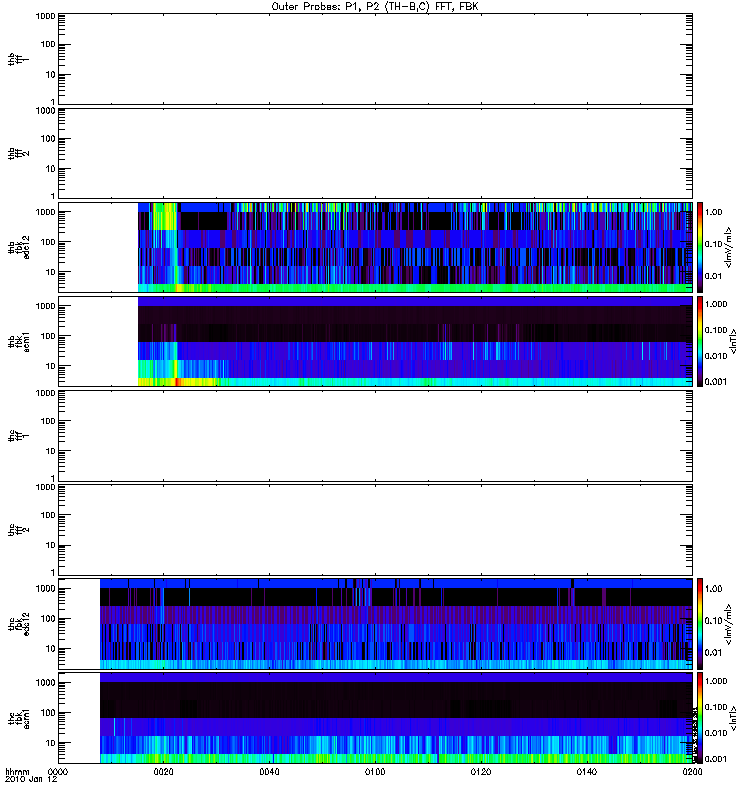The image size is (750, 800).
Task: Click the '0120' time axis label
Action: (481, 772)
